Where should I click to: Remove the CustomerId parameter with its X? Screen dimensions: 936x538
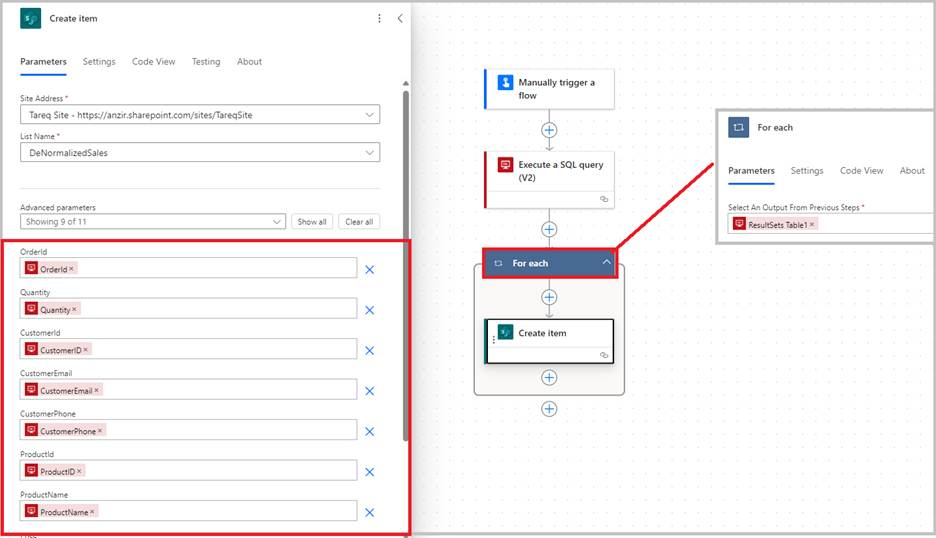(370, 351)
